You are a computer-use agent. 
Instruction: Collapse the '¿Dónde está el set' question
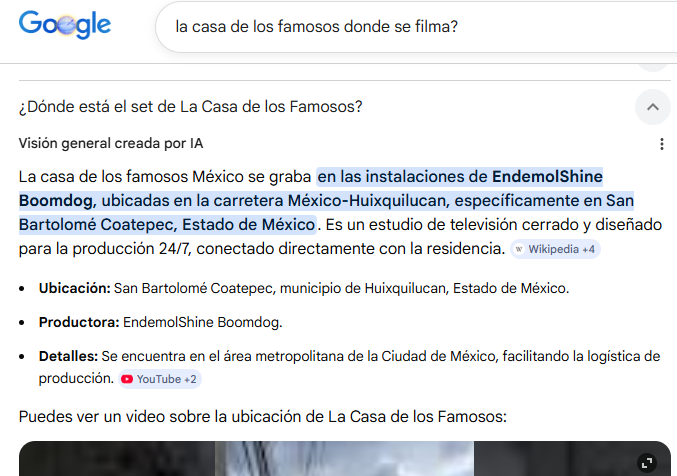point(652,107)
